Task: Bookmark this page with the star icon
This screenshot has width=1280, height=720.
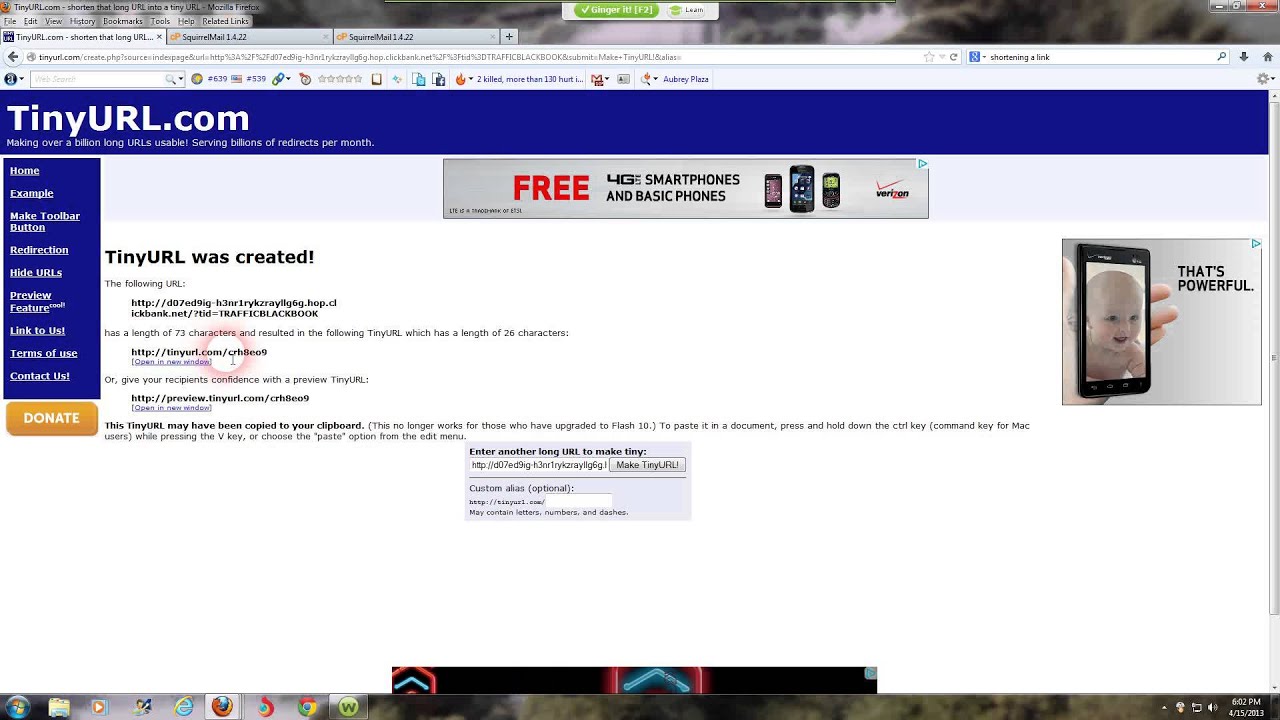Action: [x=928, y=57]
